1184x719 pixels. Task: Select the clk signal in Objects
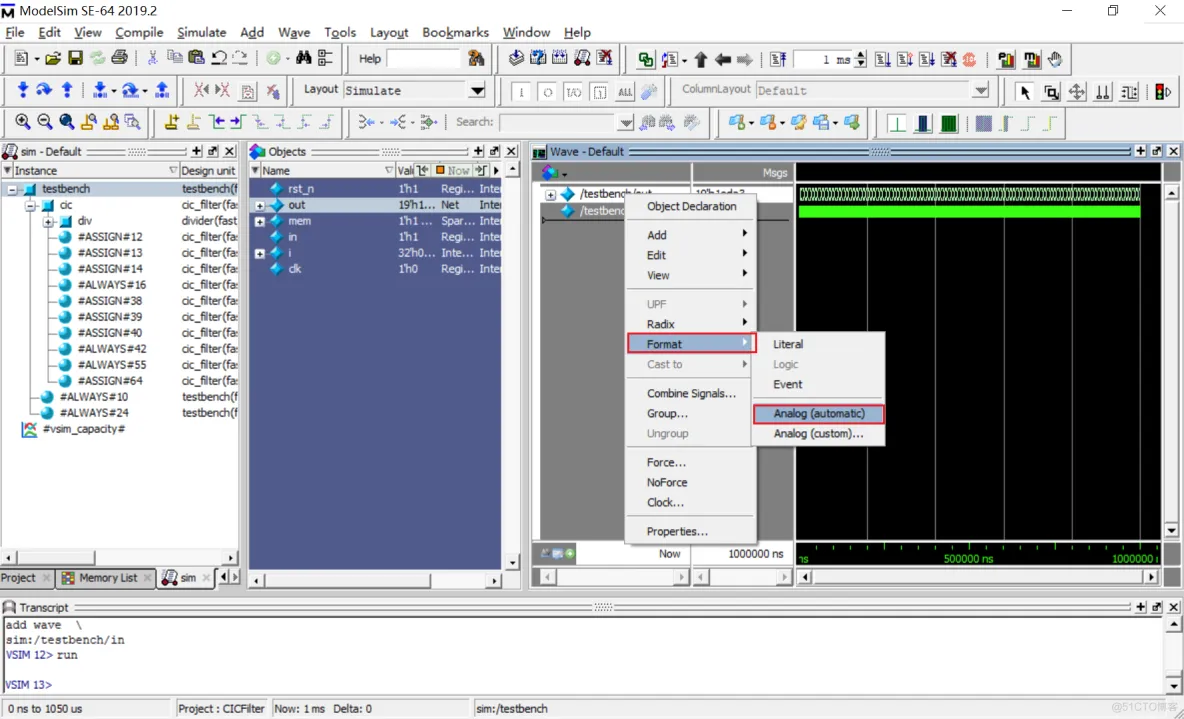click(294, 269)
